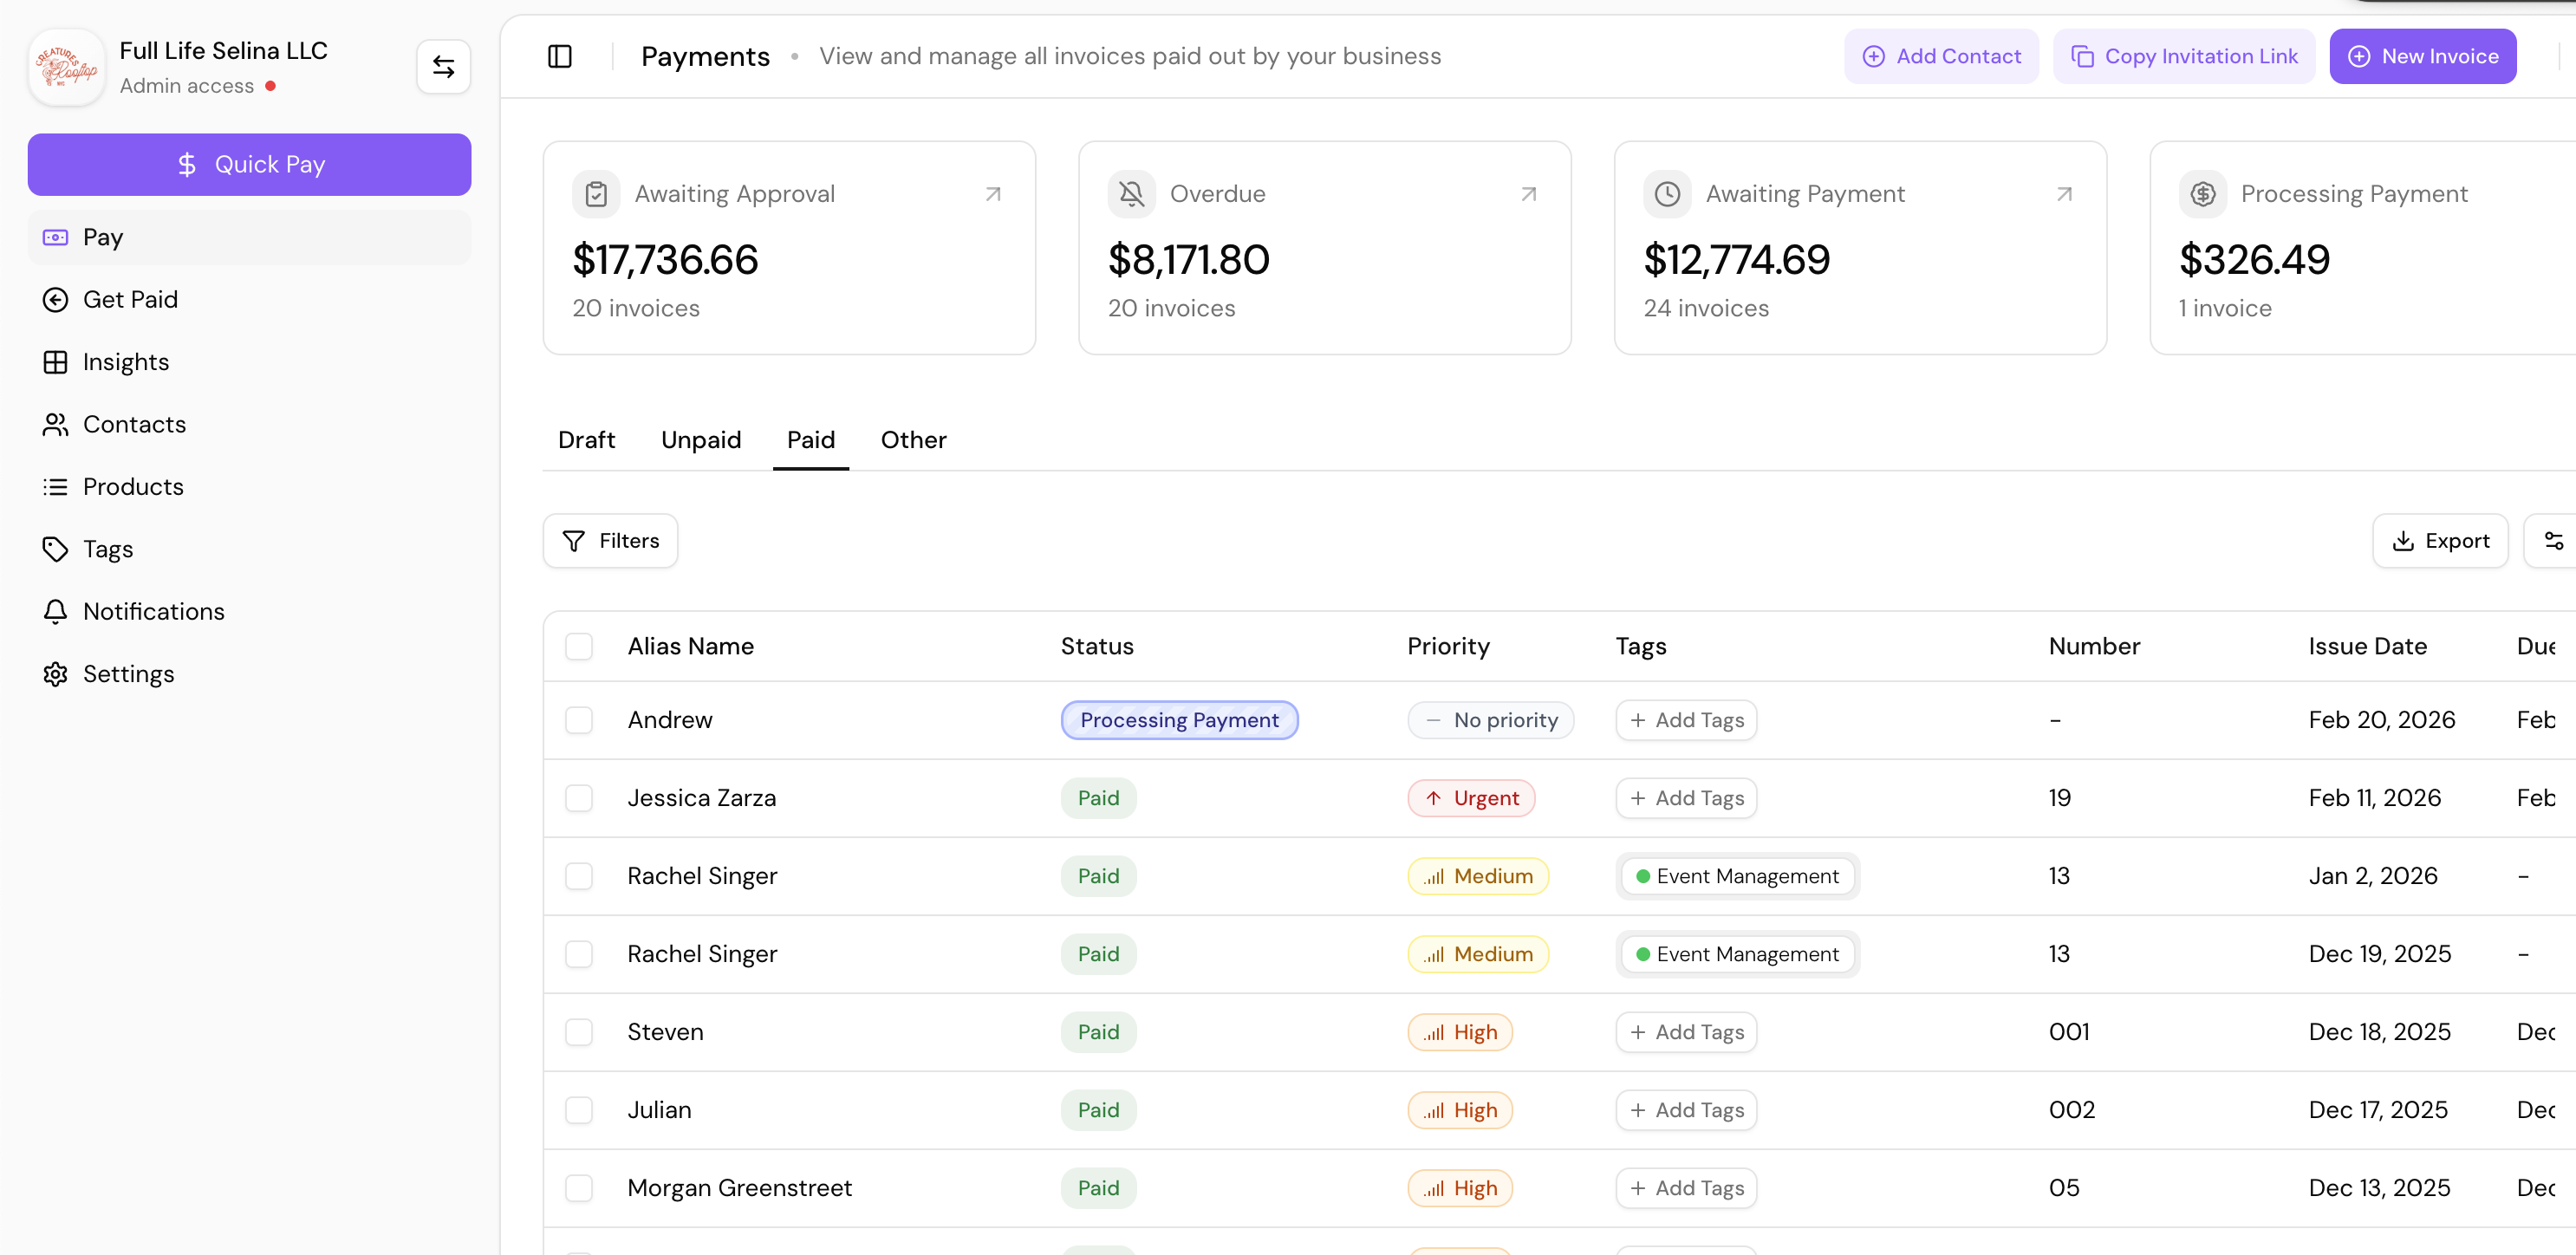Open Awaiting Approval details via its arrow icon

click(x=993, y=193)
